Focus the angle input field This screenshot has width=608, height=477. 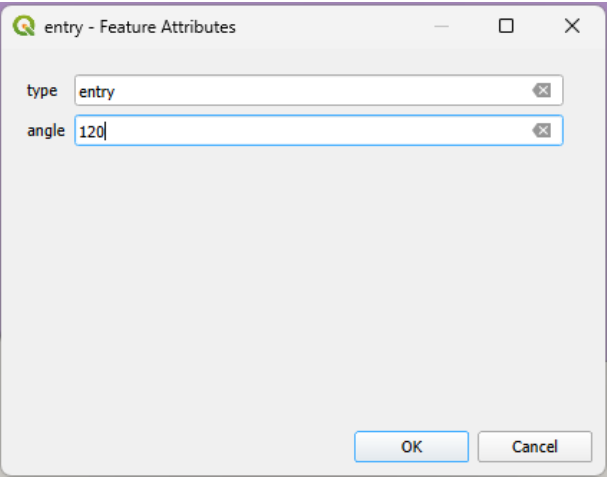[x=300, y=130]
